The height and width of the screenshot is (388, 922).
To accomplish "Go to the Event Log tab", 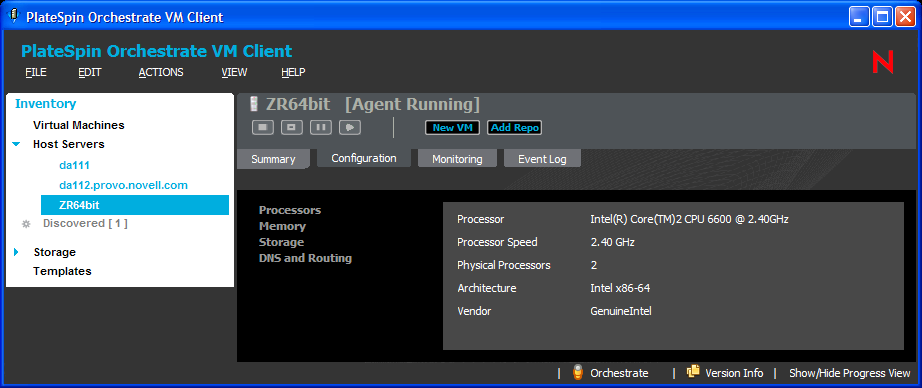I will pyautogui.click(x=542, y=159).
